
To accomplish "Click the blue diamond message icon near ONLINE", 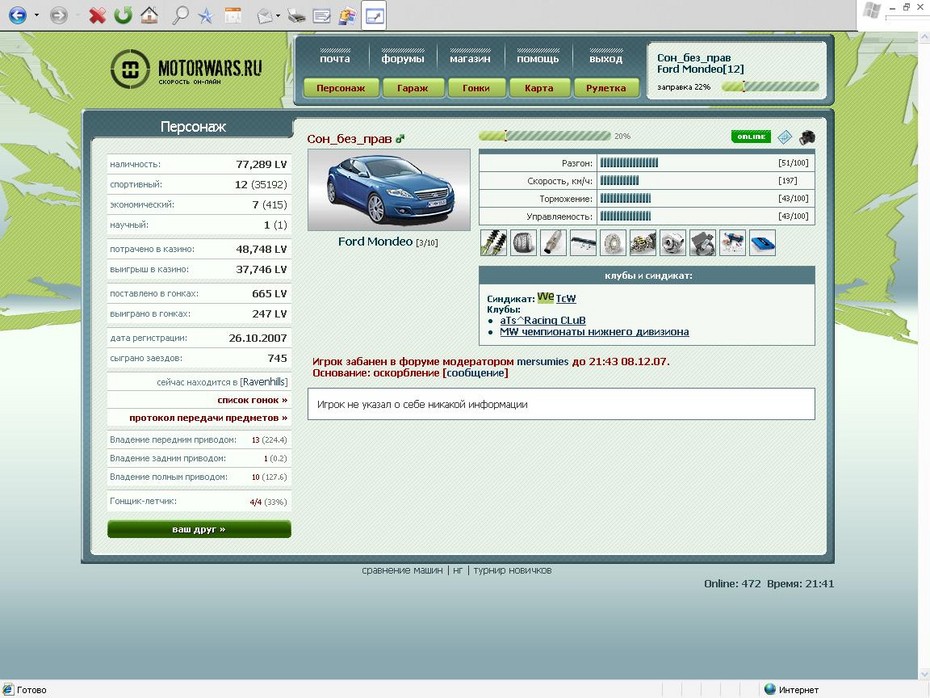I will click(785, 137).
